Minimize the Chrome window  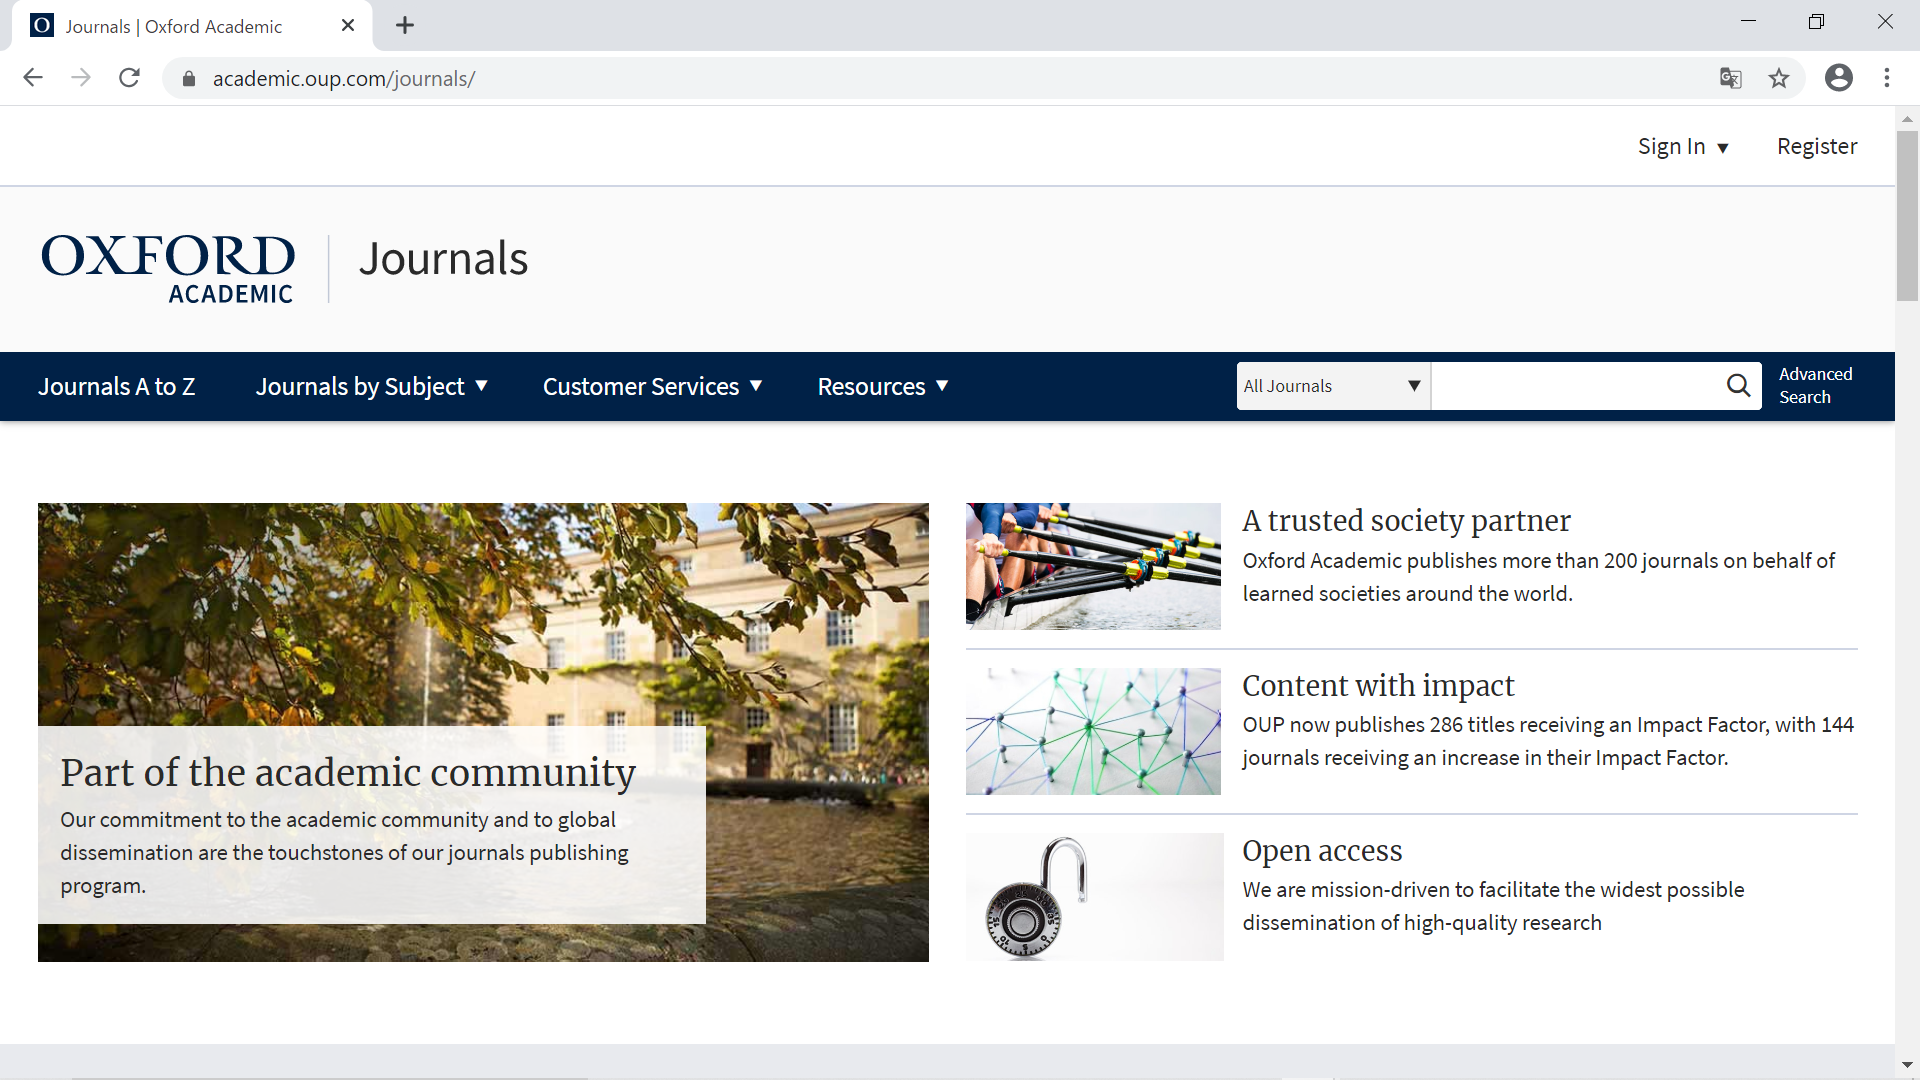click(1748, 22)
